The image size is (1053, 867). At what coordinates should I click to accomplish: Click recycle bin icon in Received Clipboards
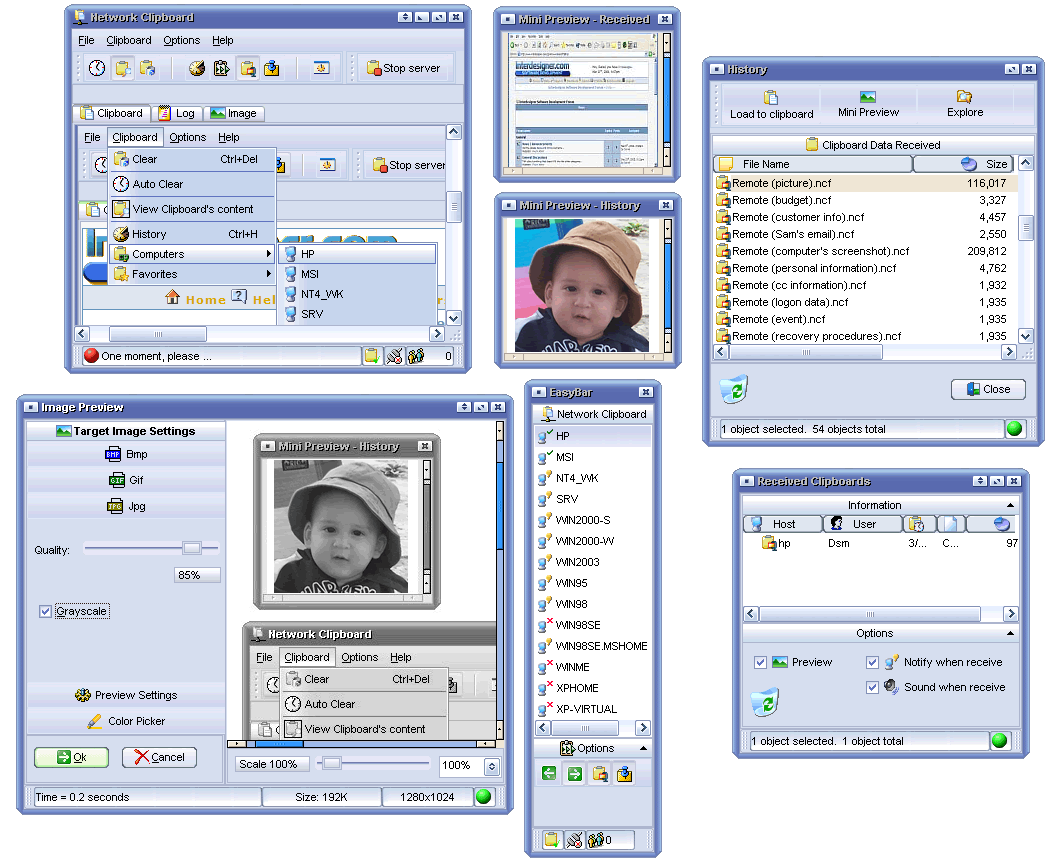(765, 703)
